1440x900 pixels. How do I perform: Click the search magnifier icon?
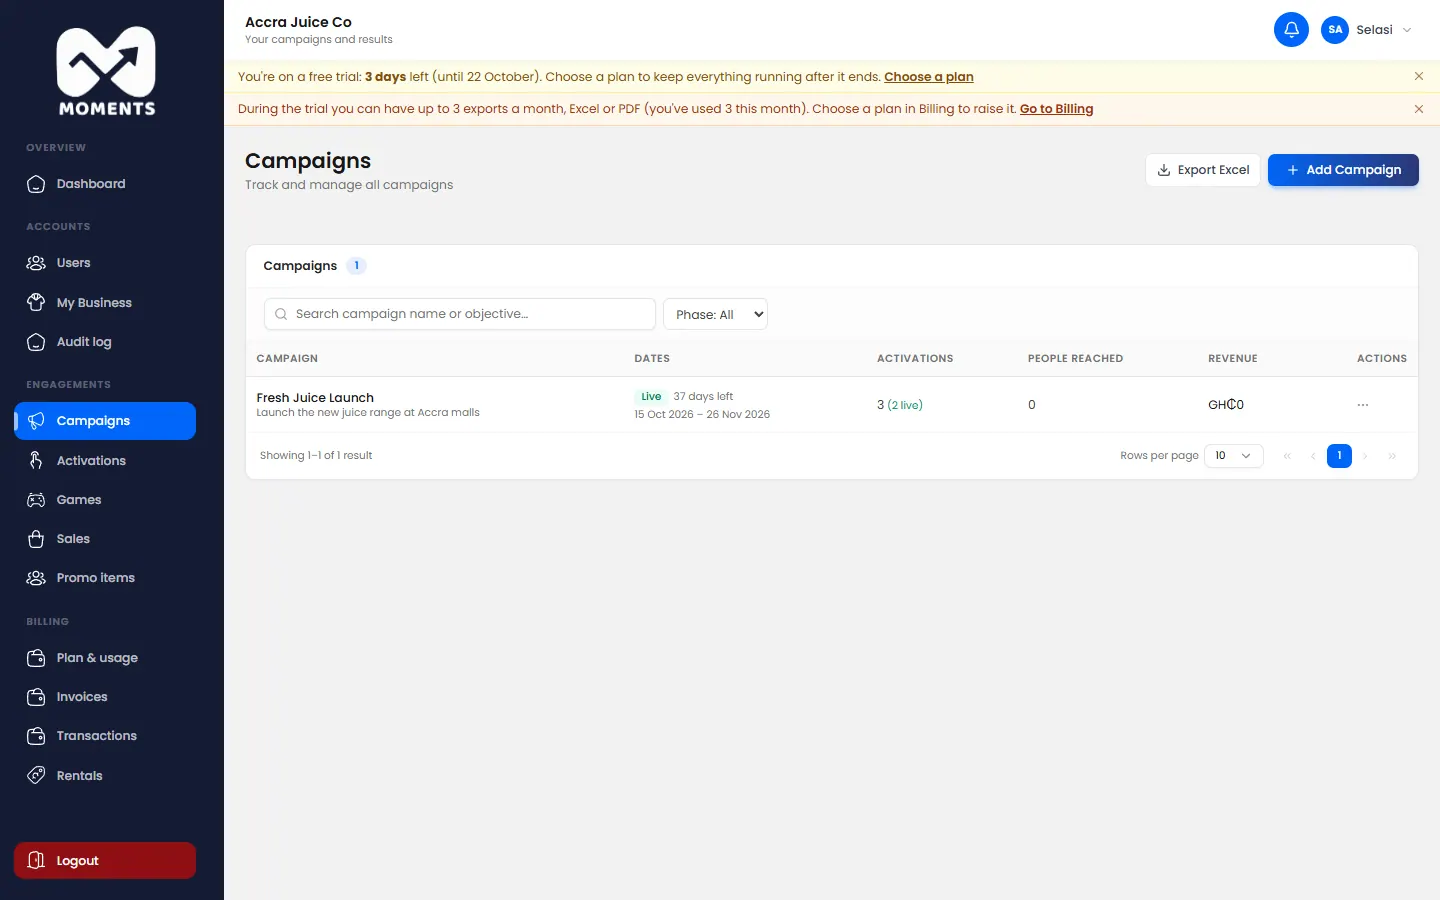pos(281,314)
